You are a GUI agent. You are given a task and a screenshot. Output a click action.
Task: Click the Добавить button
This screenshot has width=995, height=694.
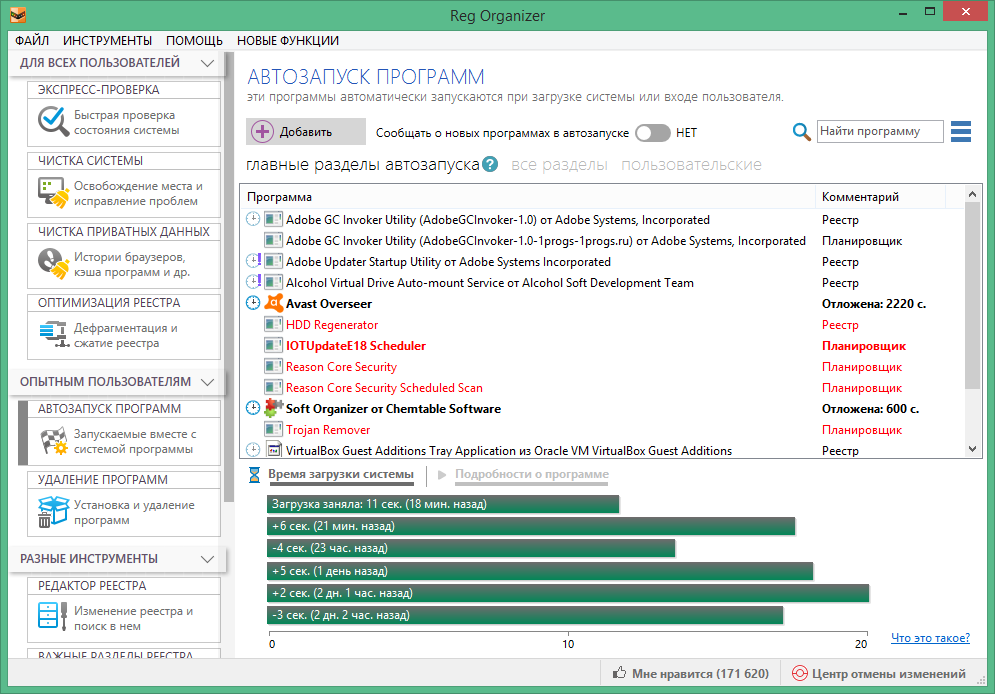click(x=304, y=132)
